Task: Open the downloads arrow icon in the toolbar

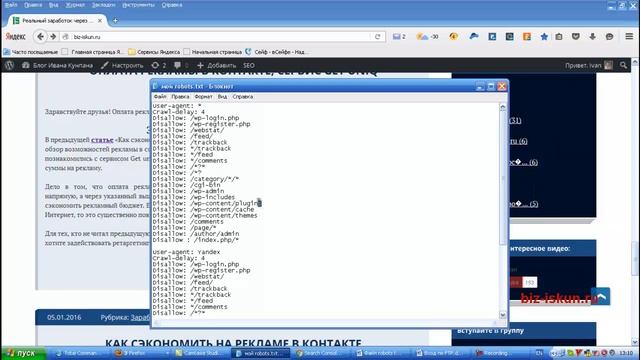Action: point(592,36)
